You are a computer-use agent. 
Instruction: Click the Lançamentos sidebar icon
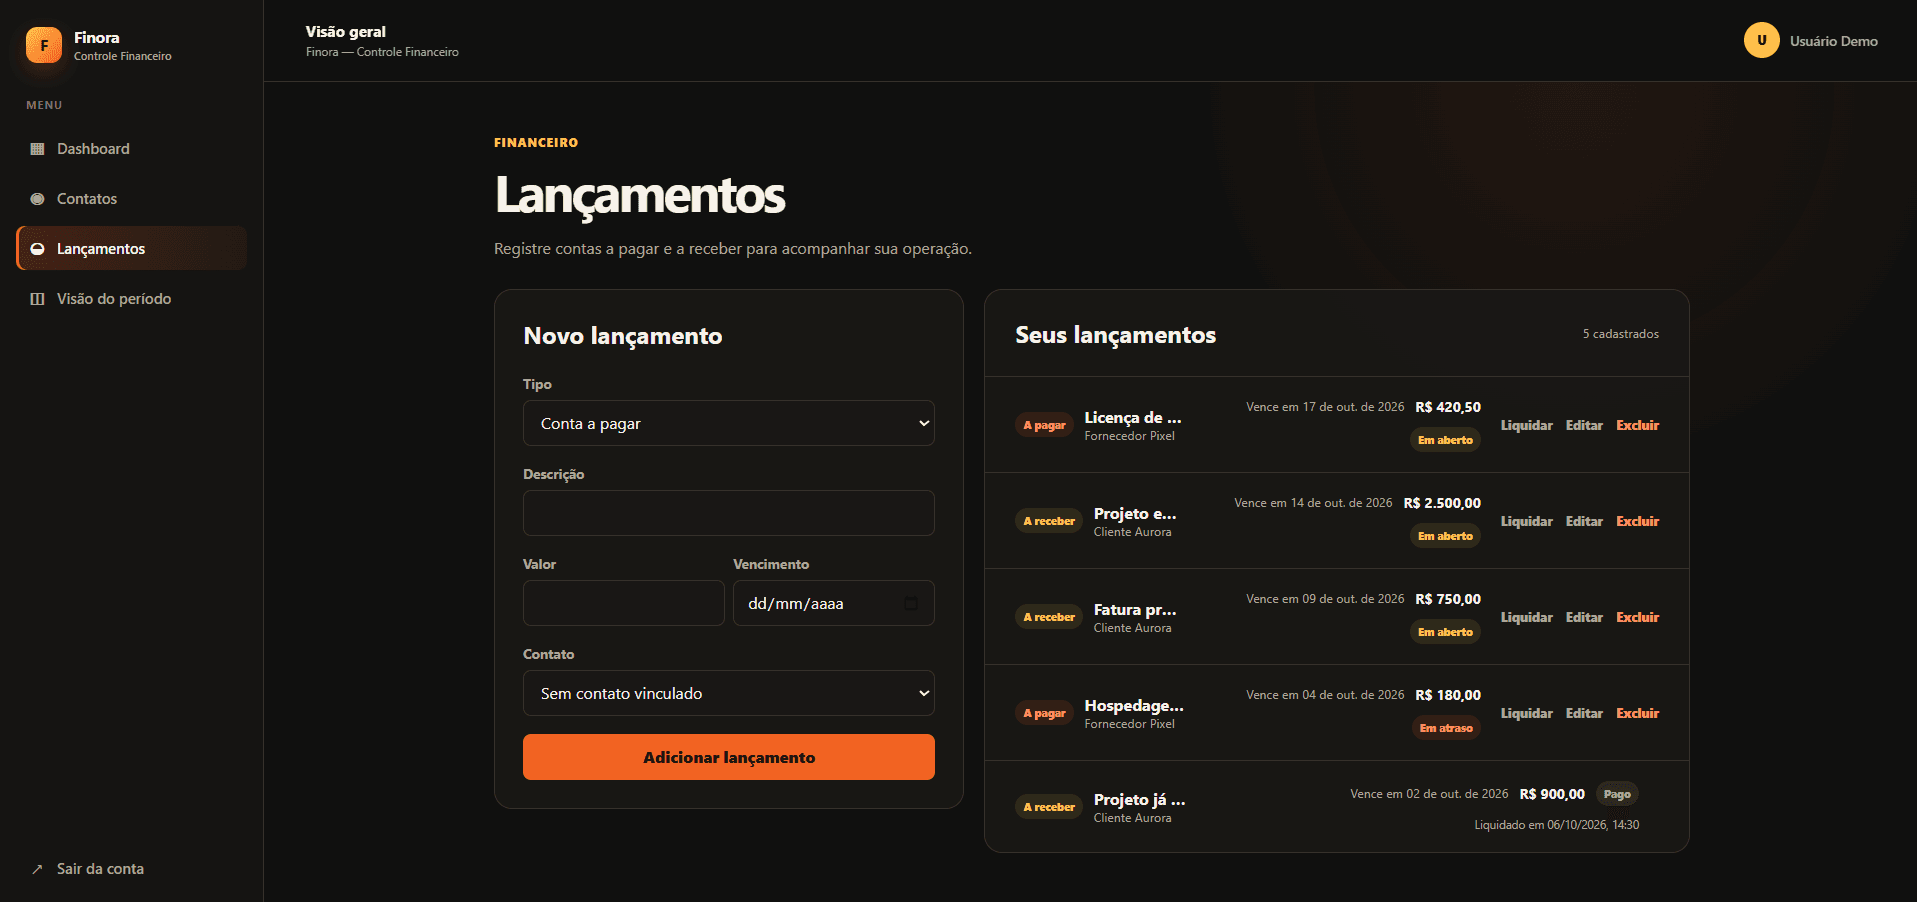point(37,249)
